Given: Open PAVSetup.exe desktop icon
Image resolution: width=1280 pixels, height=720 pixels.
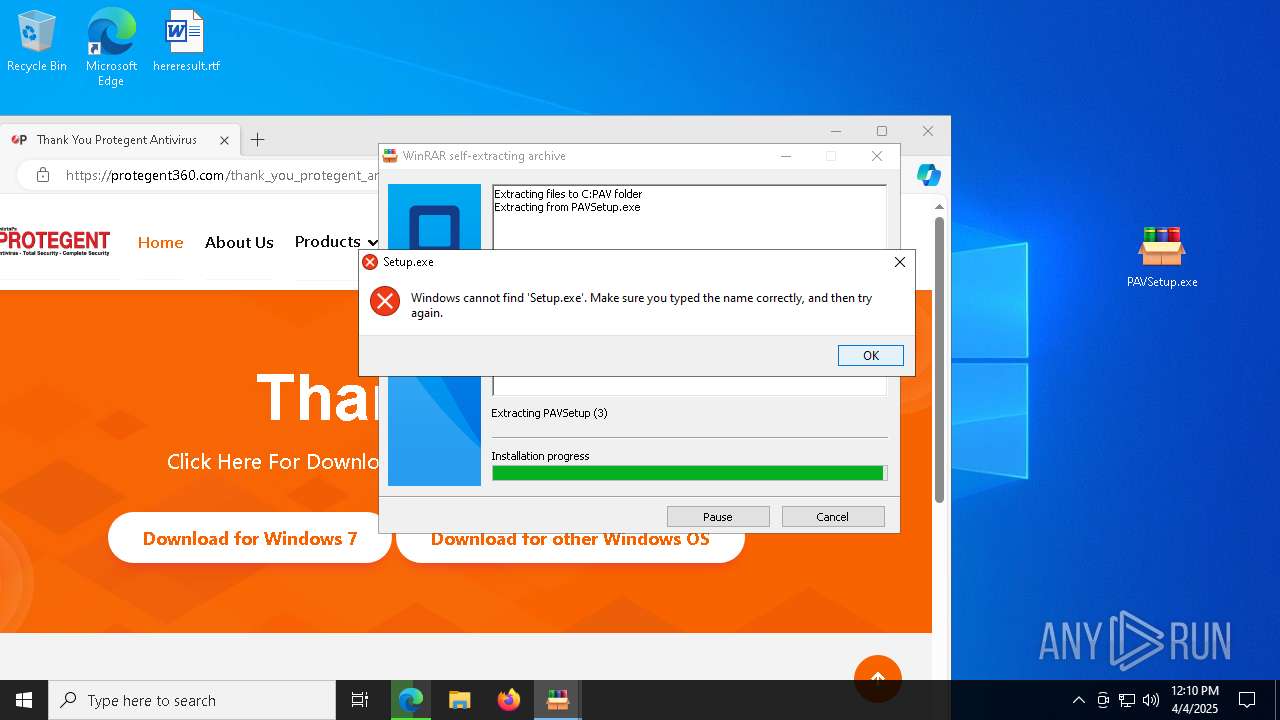Looking at the screenshot, I should pyautogui.click(x=1162, y=257).
